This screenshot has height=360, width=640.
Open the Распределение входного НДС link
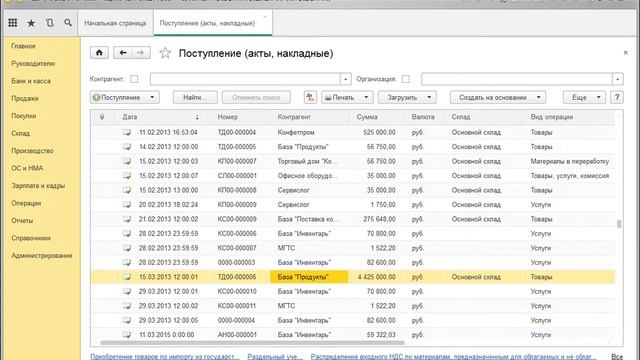(x=453, y=356)
